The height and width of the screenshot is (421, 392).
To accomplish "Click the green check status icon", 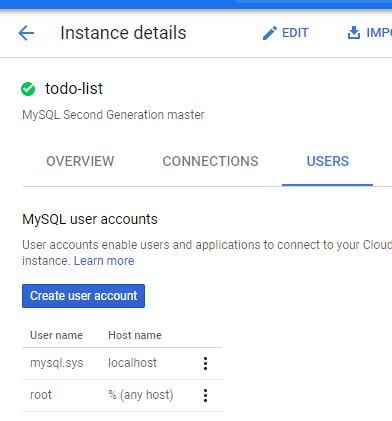I will [28, 89].
